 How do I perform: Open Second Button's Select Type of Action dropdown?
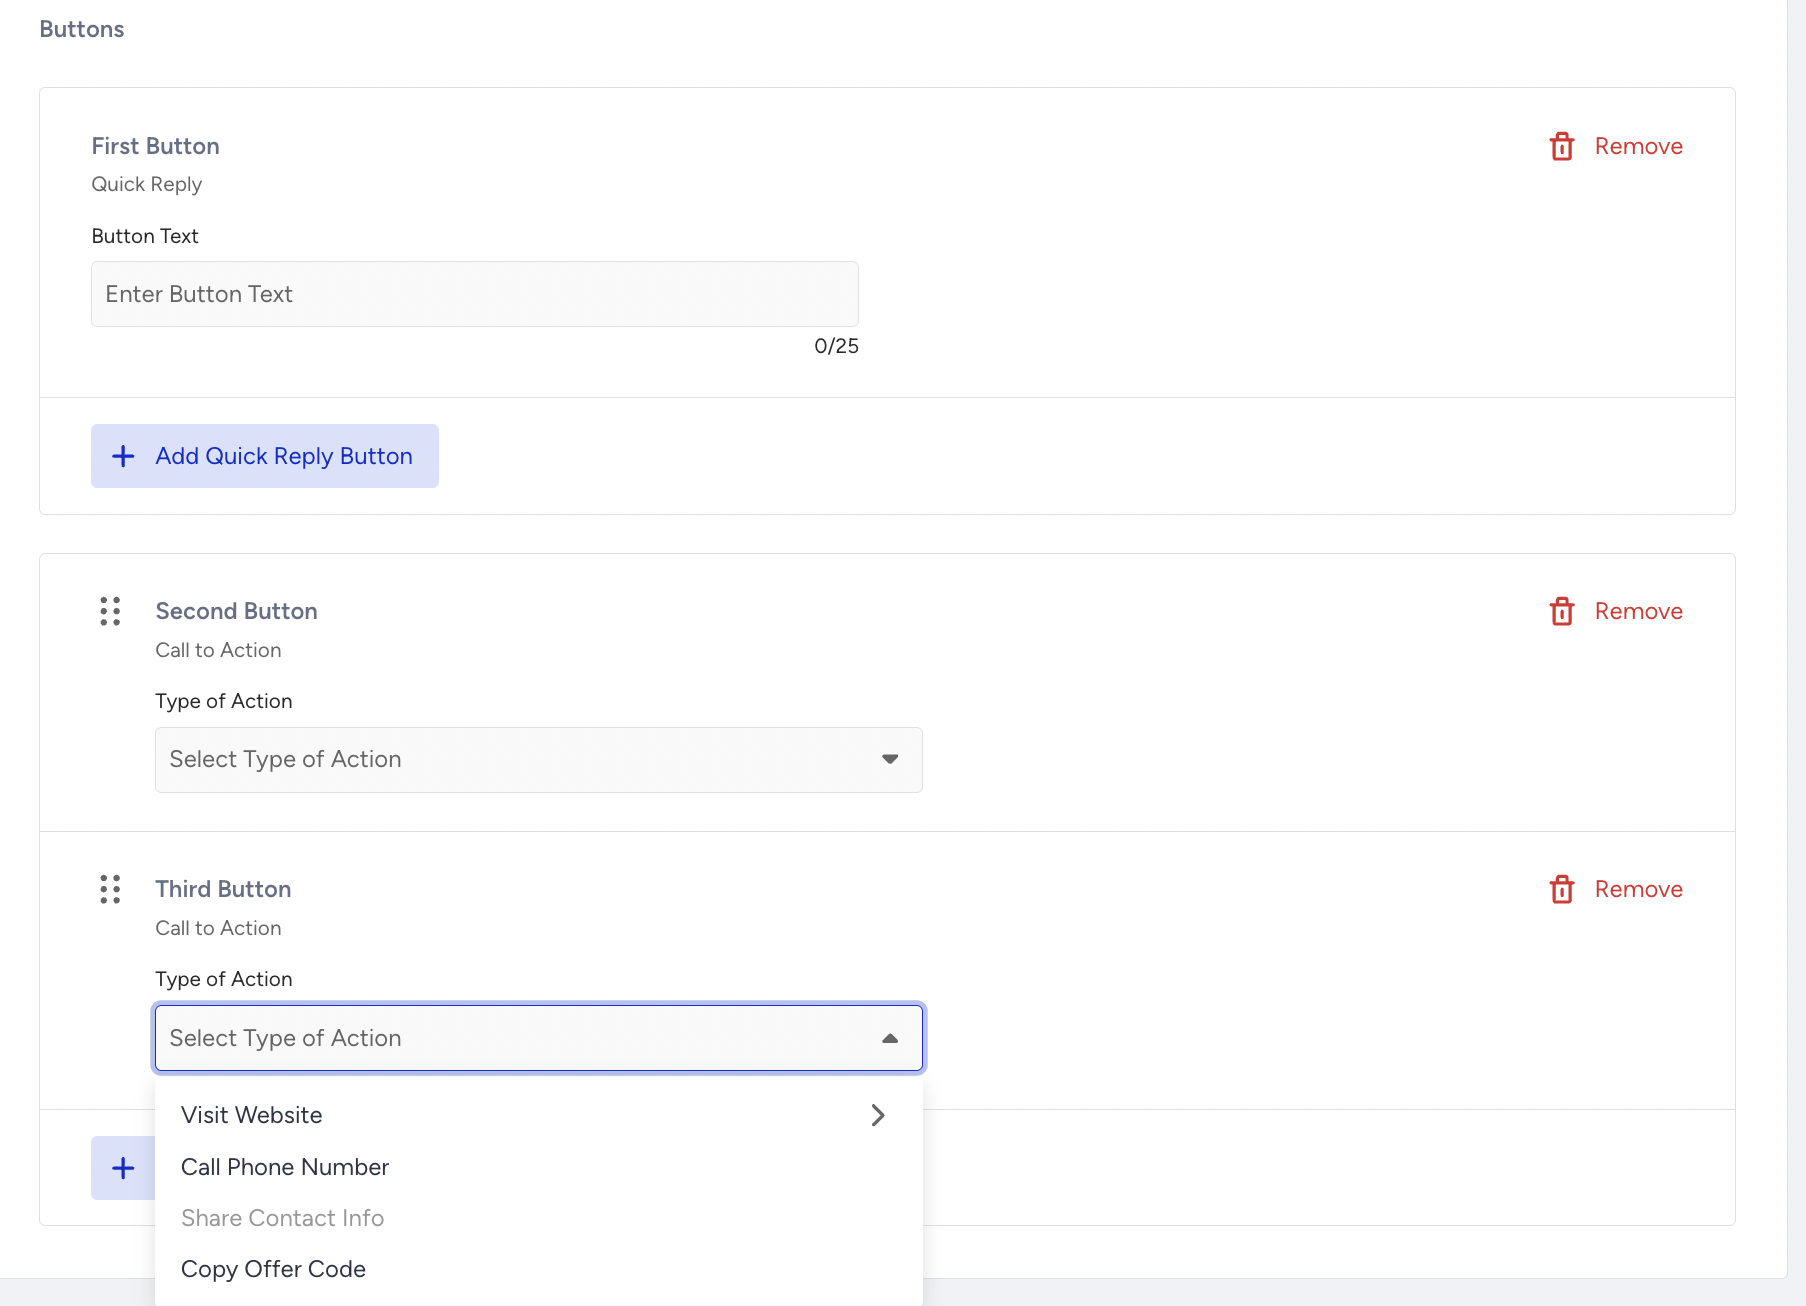tap(539, 760)
